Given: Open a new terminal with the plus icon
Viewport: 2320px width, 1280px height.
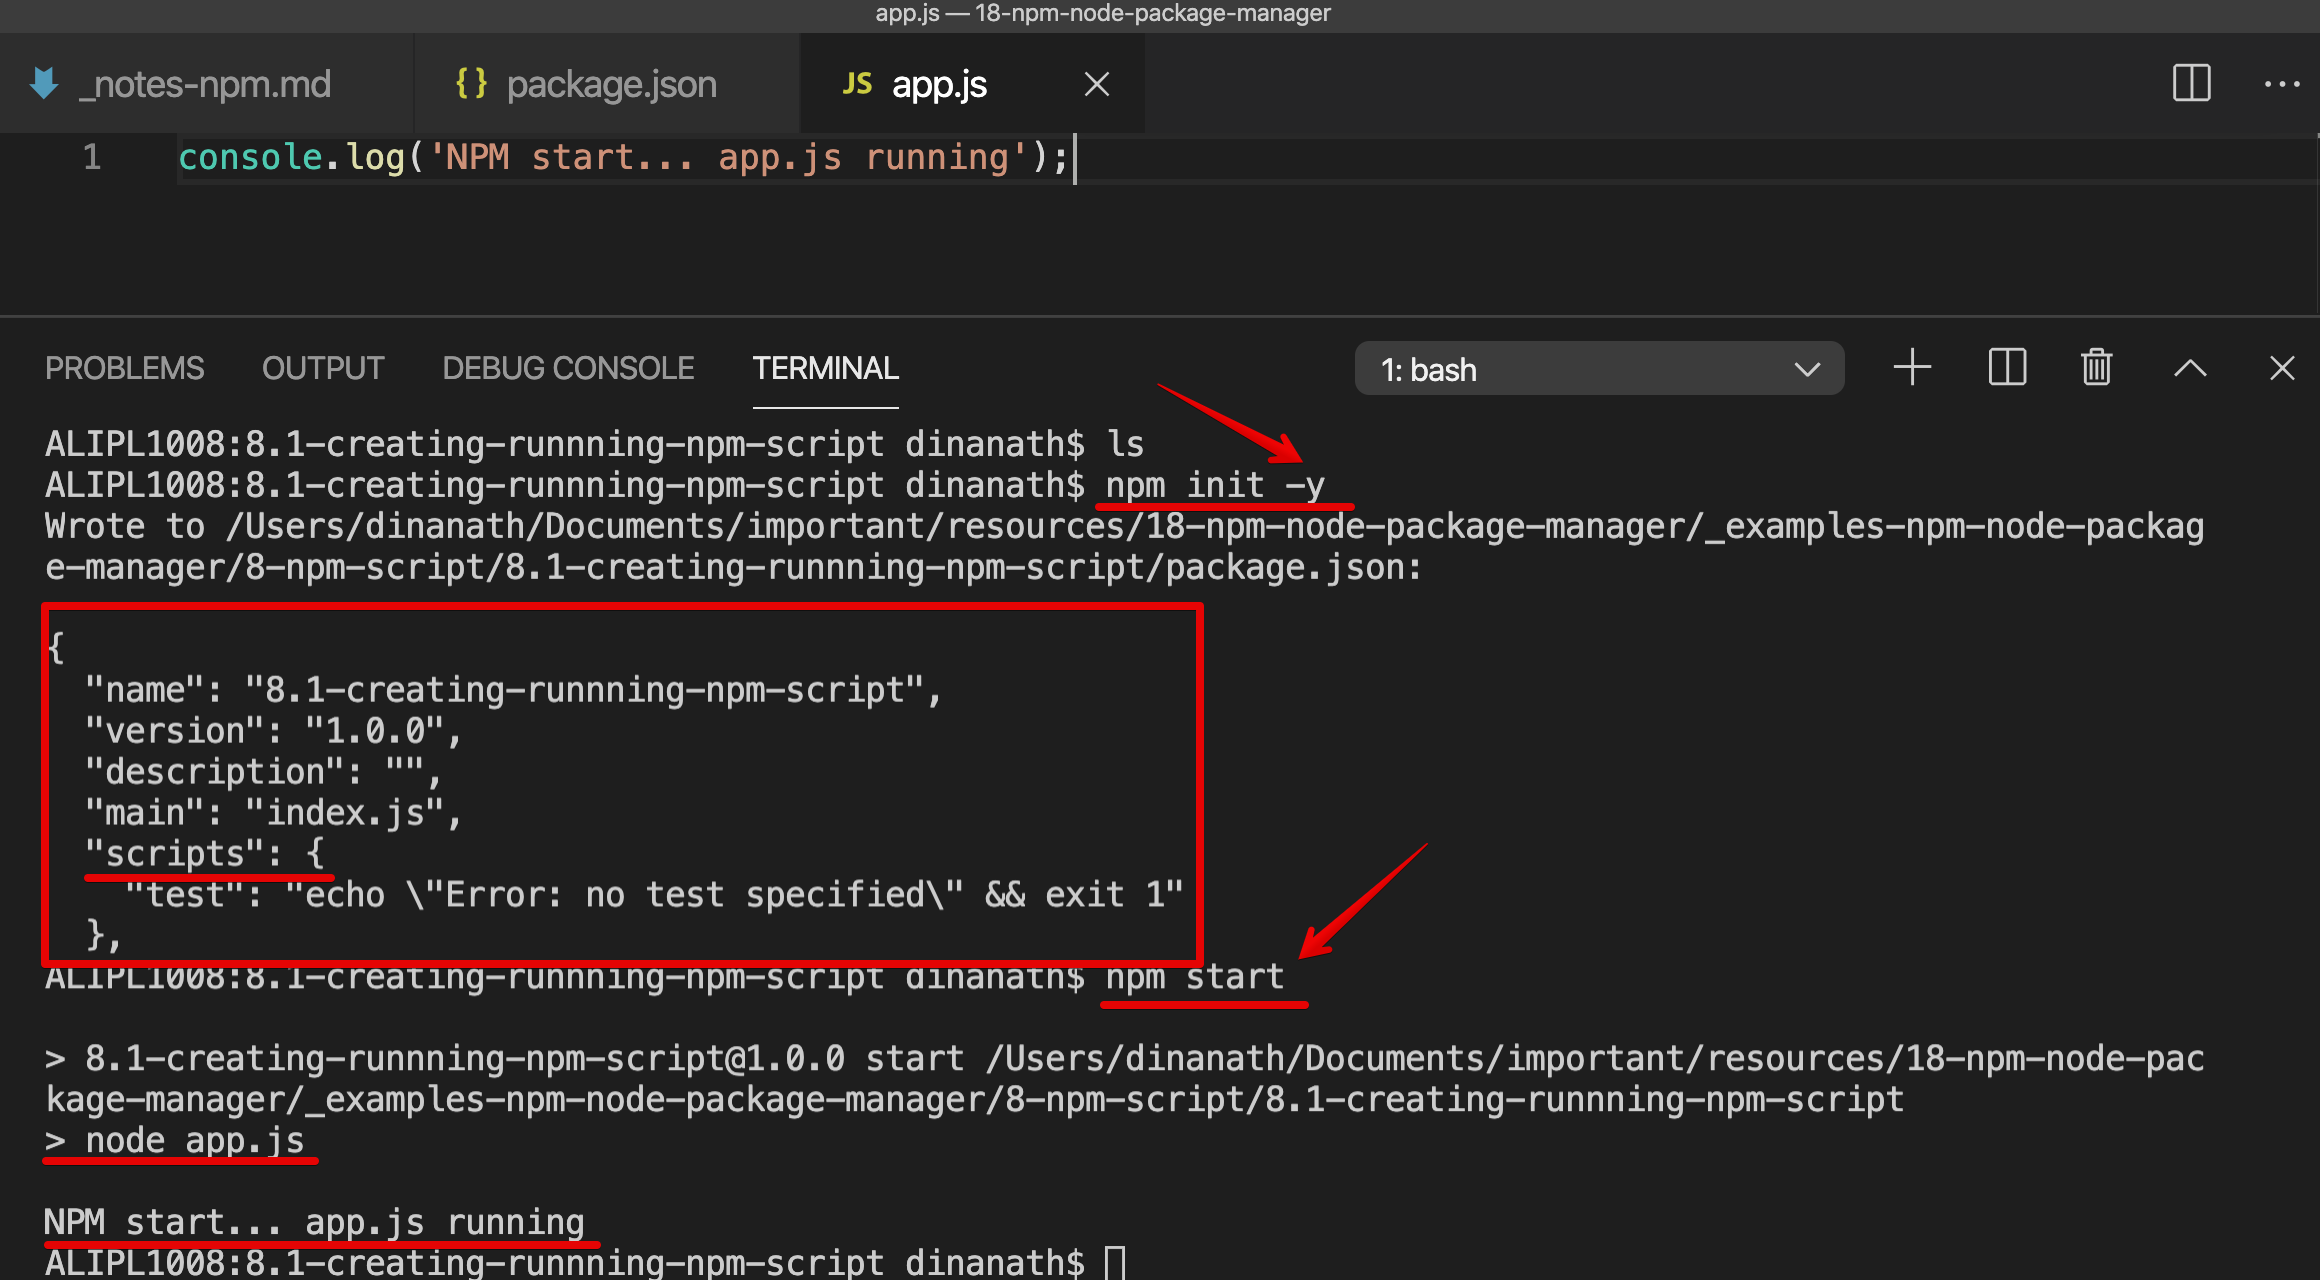Looking at the screenshot, I should [x=1912, y=368].
